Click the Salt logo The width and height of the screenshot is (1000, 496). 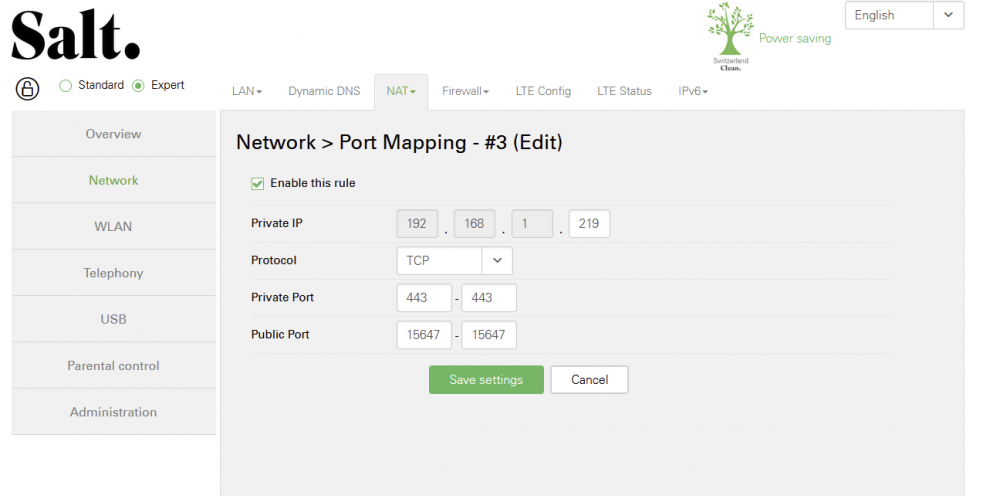coord(76,36)
